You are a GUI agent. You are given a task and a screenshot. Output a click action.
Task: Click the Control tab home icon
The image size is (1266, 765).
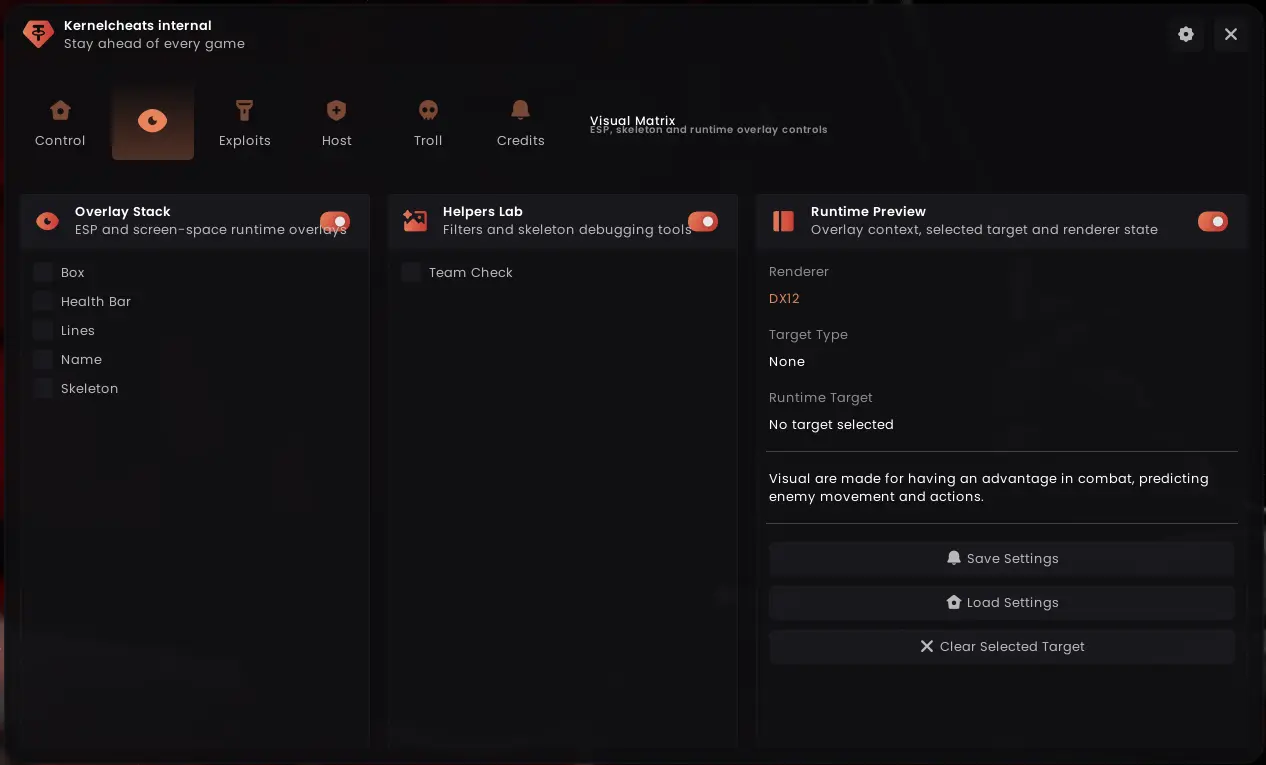pyautogui.click(x=60, y=110)
